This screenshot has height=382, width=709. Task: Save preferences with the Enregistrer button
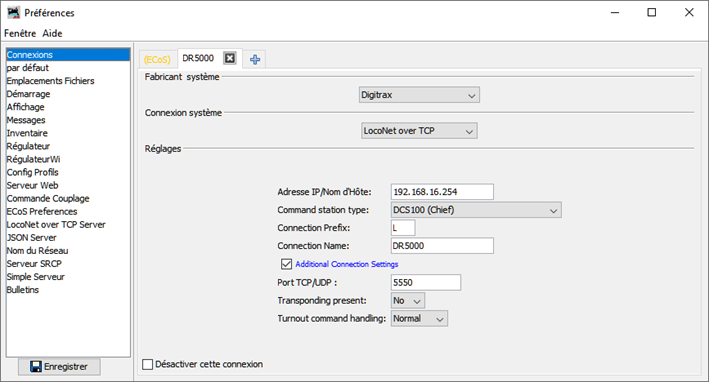tap(59, 367)
